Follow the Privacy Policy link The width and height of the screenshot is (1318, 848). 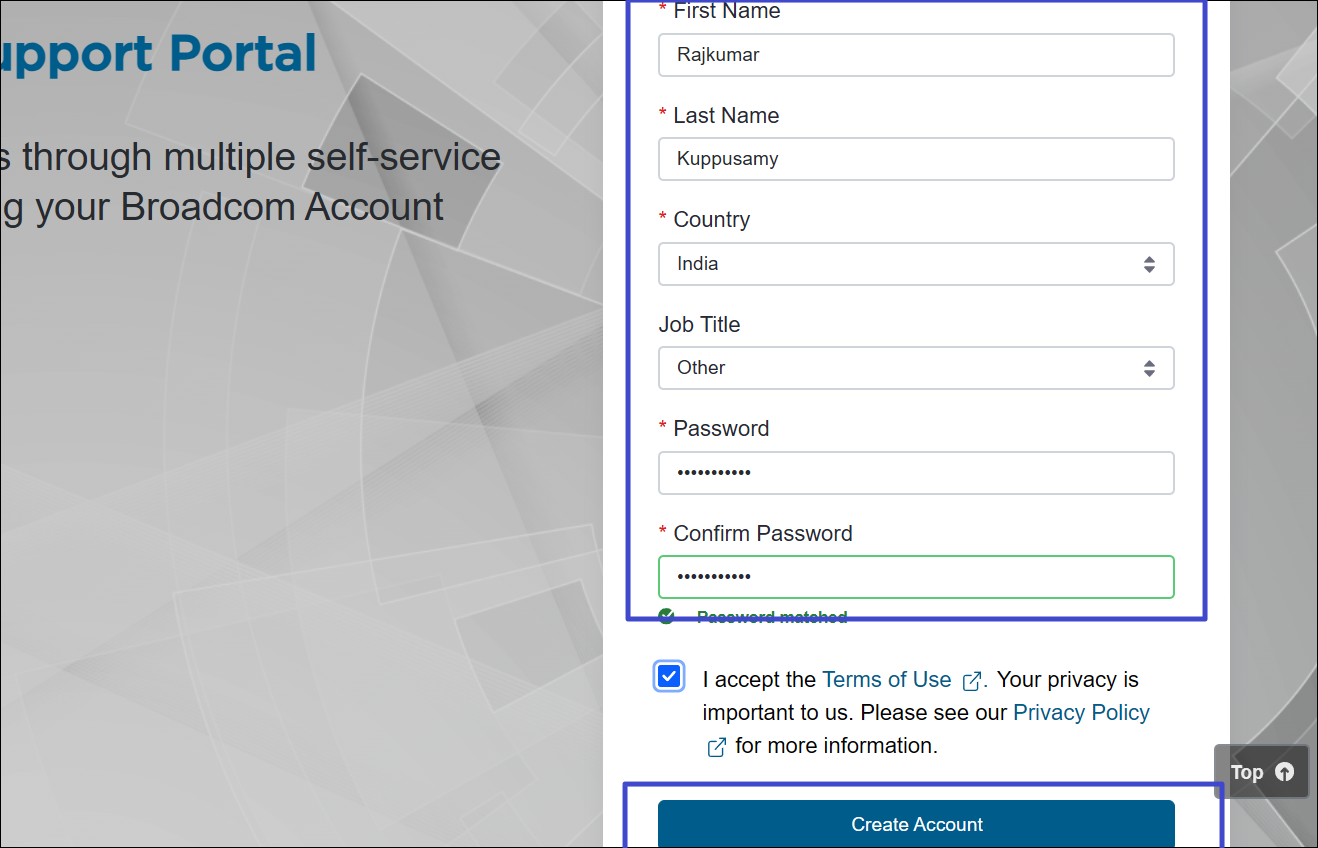pyautogui.click(x=1081, y=713)
